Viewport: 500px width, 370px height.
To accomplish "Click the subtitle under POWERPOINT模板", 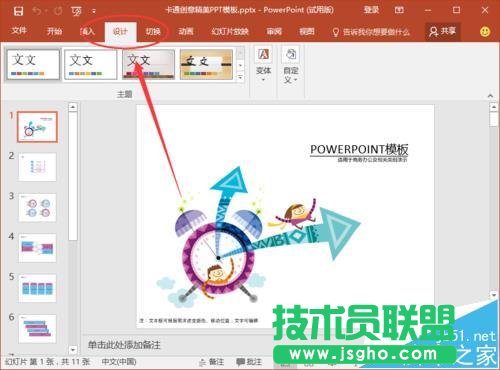I will 372,160.
